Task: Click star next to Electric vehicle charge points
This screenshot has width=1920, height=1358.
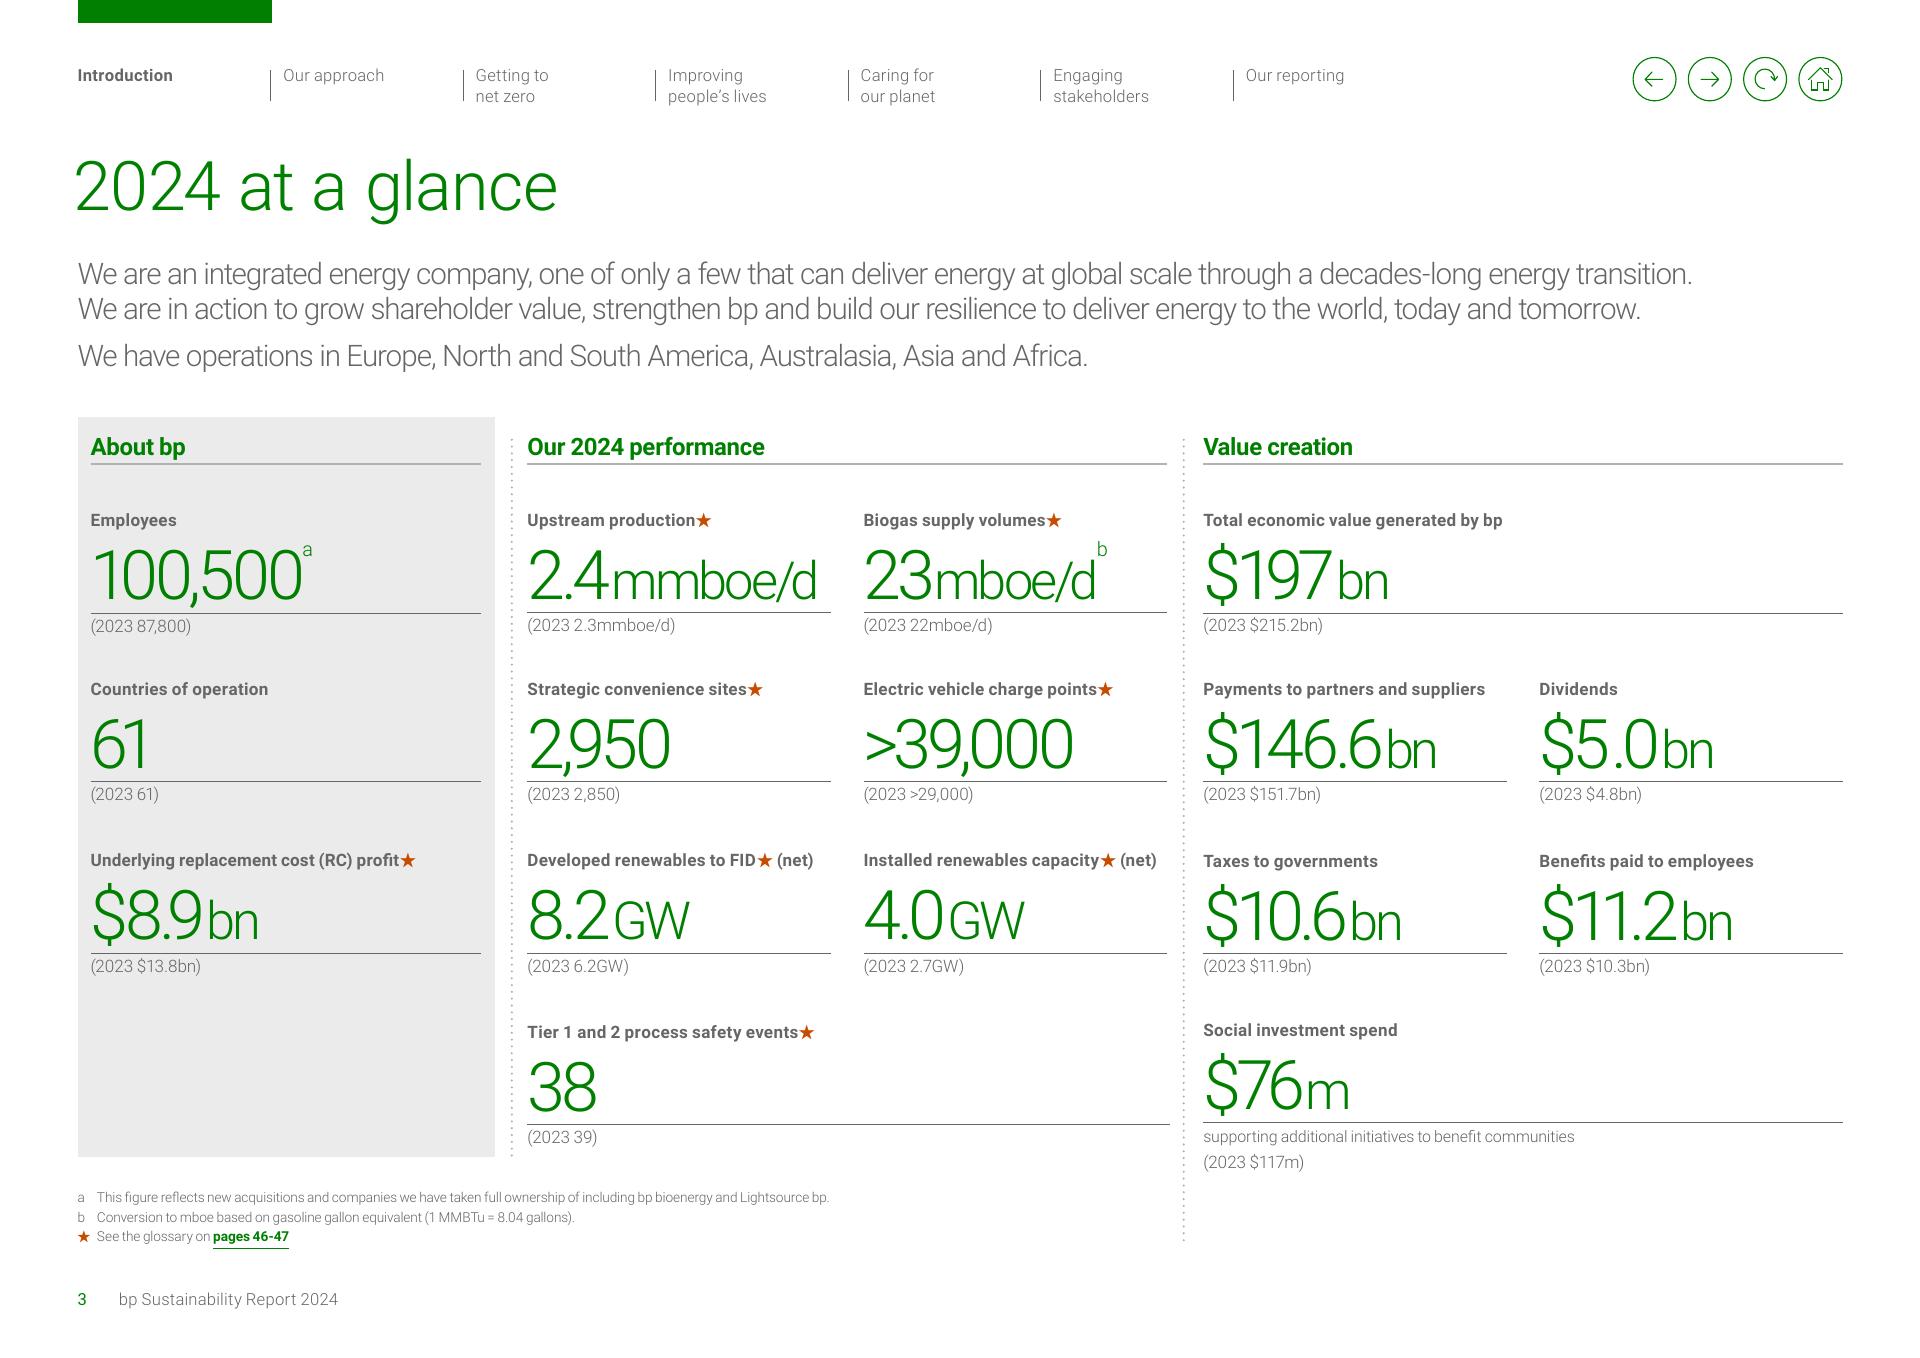Action: 1105,689
